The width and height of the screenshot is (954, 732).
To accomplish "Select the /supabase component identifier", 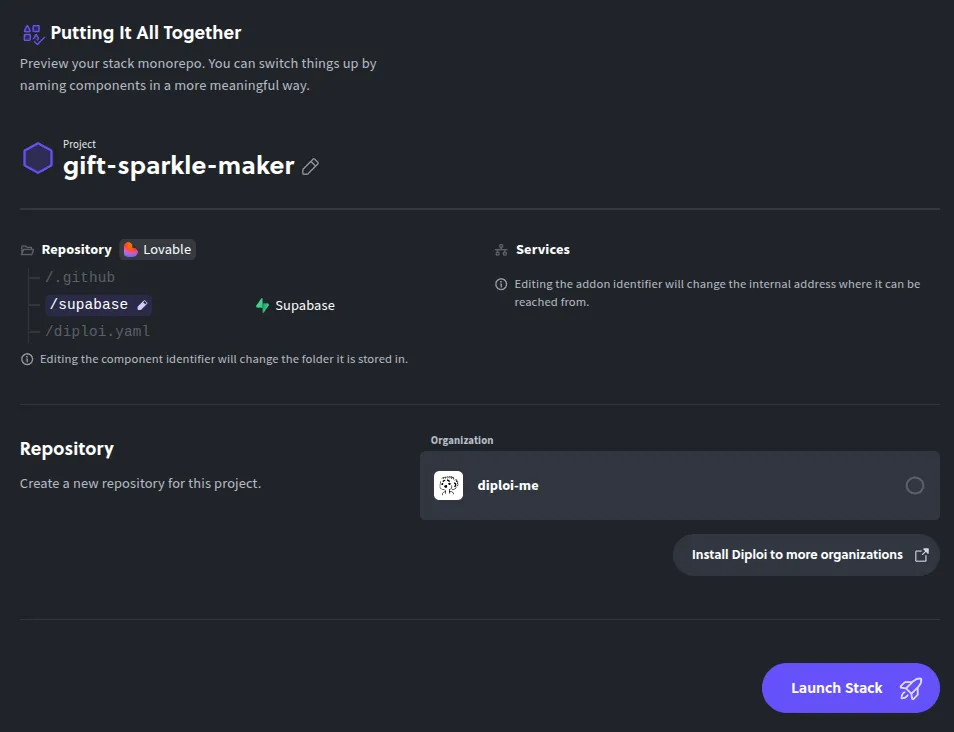I will pyautogui.click(x=90, y=304).
